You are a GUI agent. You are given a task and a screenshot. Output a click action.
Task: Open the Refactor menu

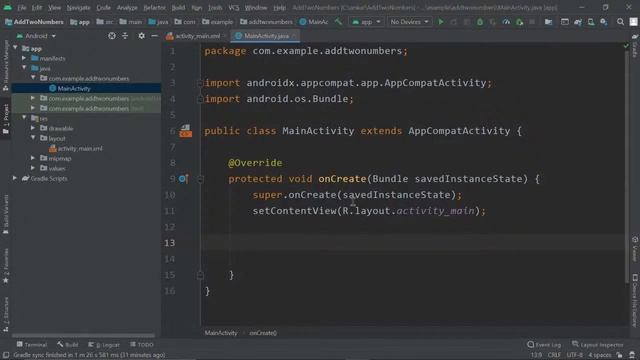tap(154, 7)
